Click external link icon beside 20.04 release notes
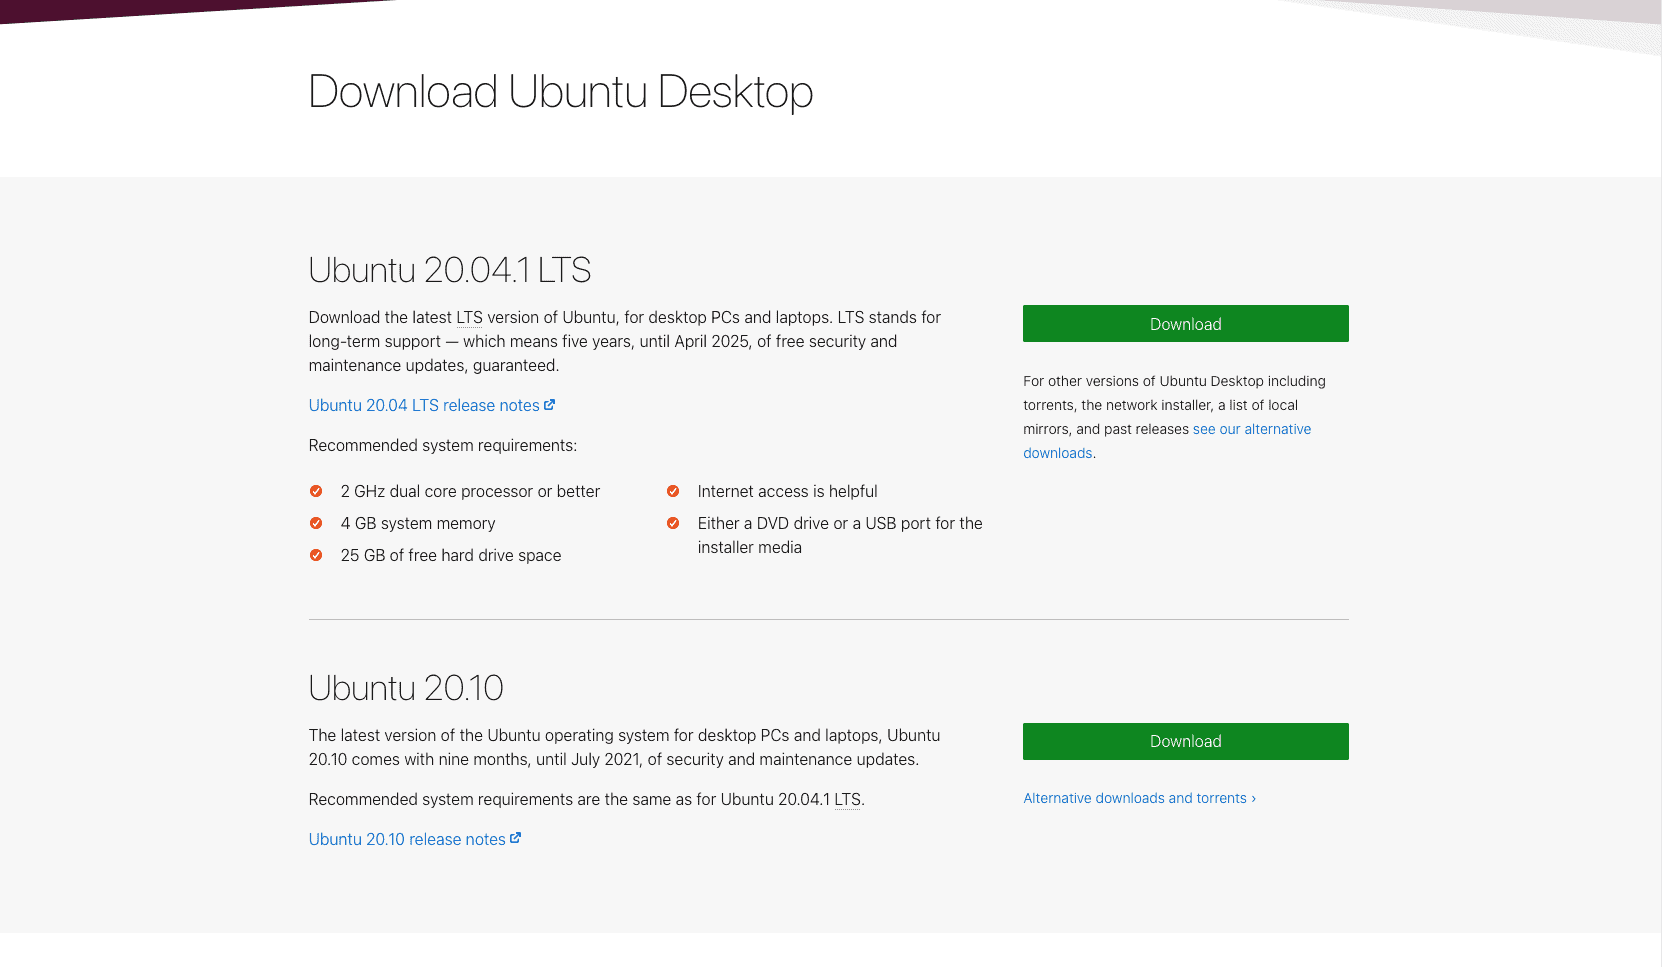 tap(549, 404)
